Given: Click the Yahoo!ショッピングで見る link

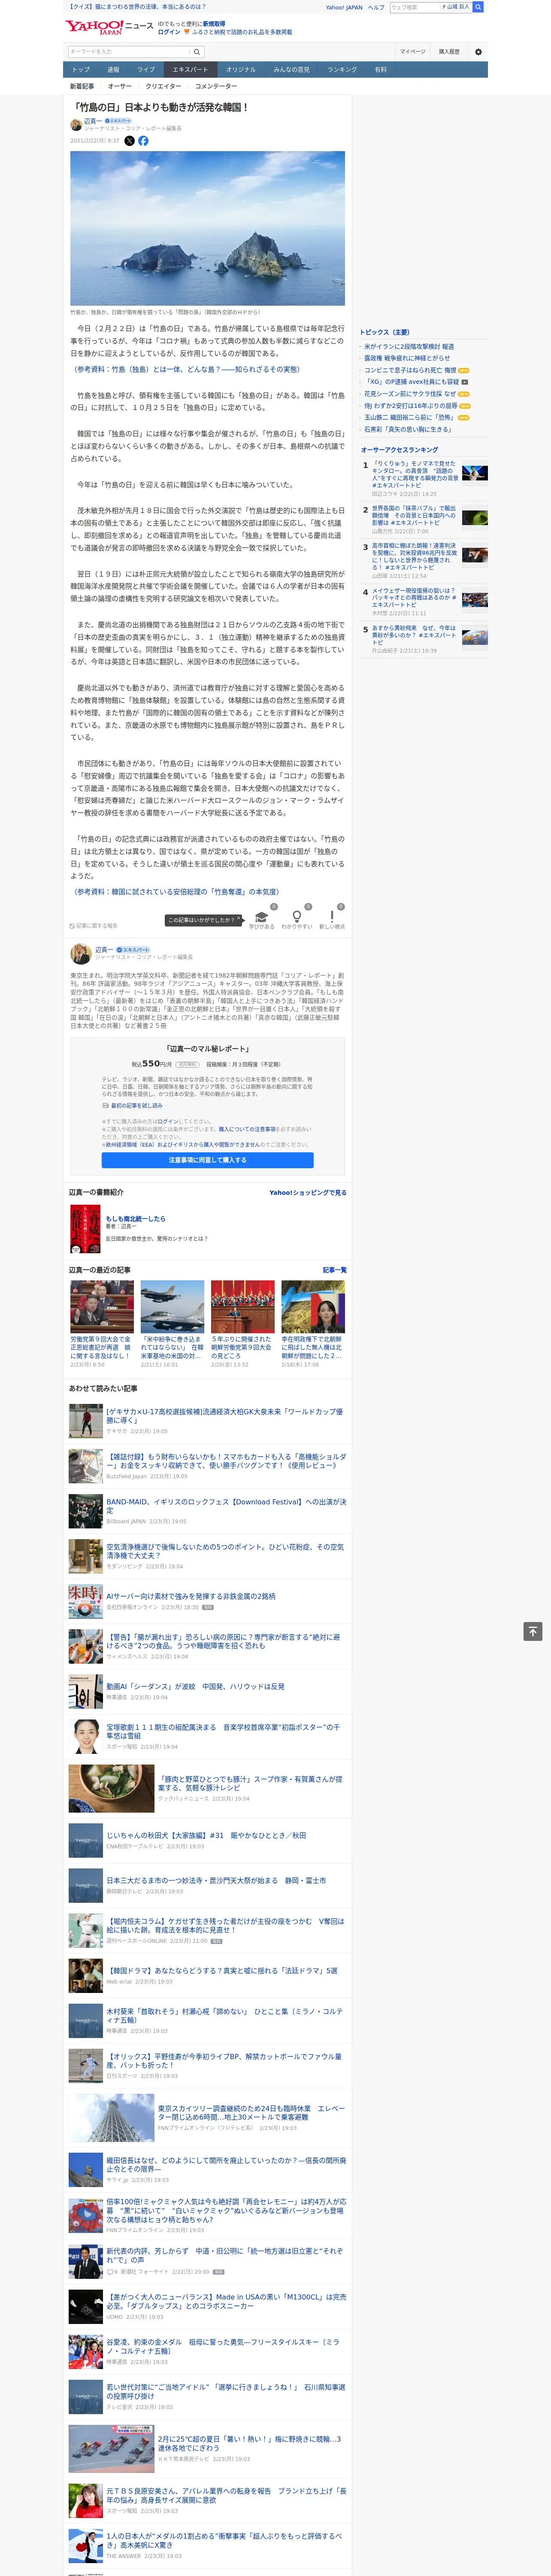Looking at the screenshot, I should [308, 1193].
